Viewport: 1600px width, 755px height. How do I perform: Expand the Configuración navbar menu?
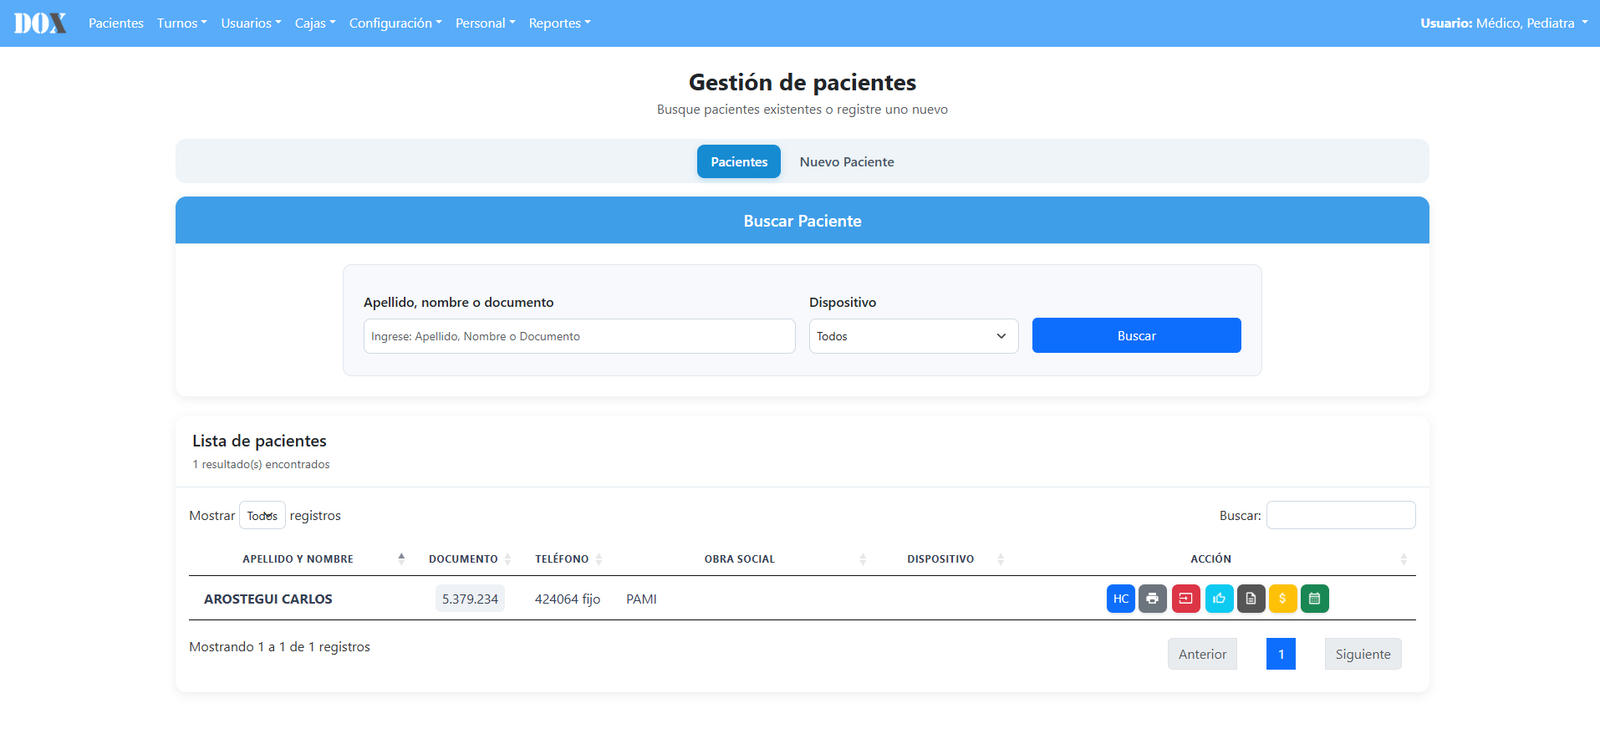tap(395, 23)
